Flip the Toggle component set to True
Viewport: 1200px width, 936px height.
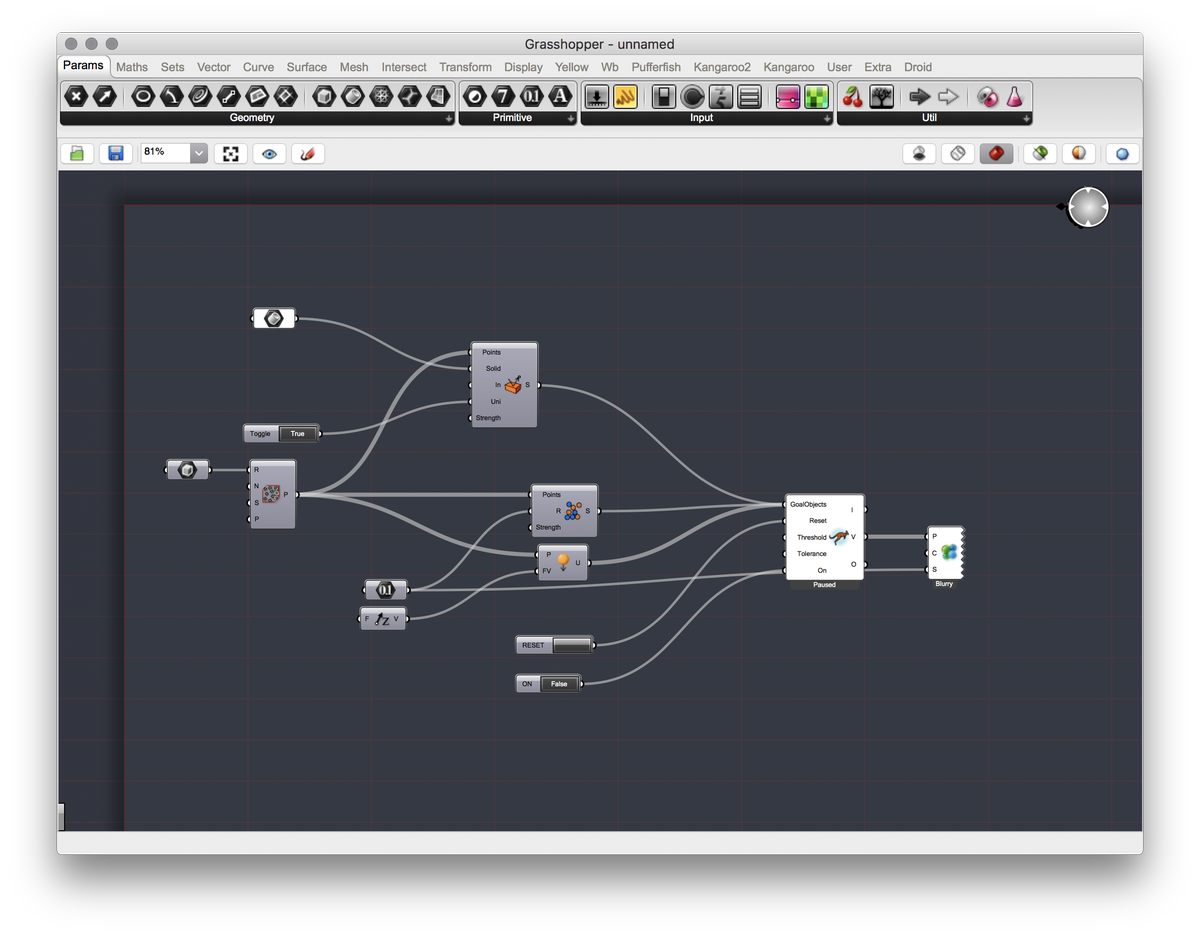[x=298, y=434]
